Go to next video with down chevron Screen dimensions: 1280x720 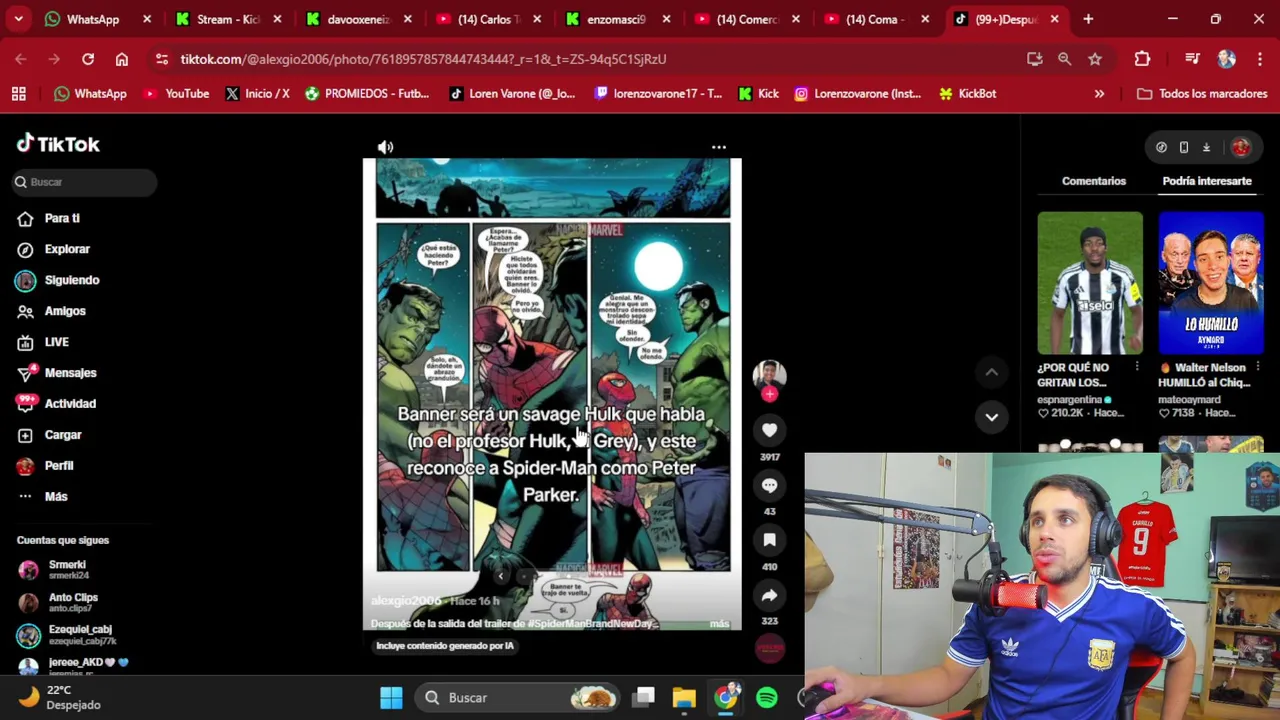pos(991,417)
